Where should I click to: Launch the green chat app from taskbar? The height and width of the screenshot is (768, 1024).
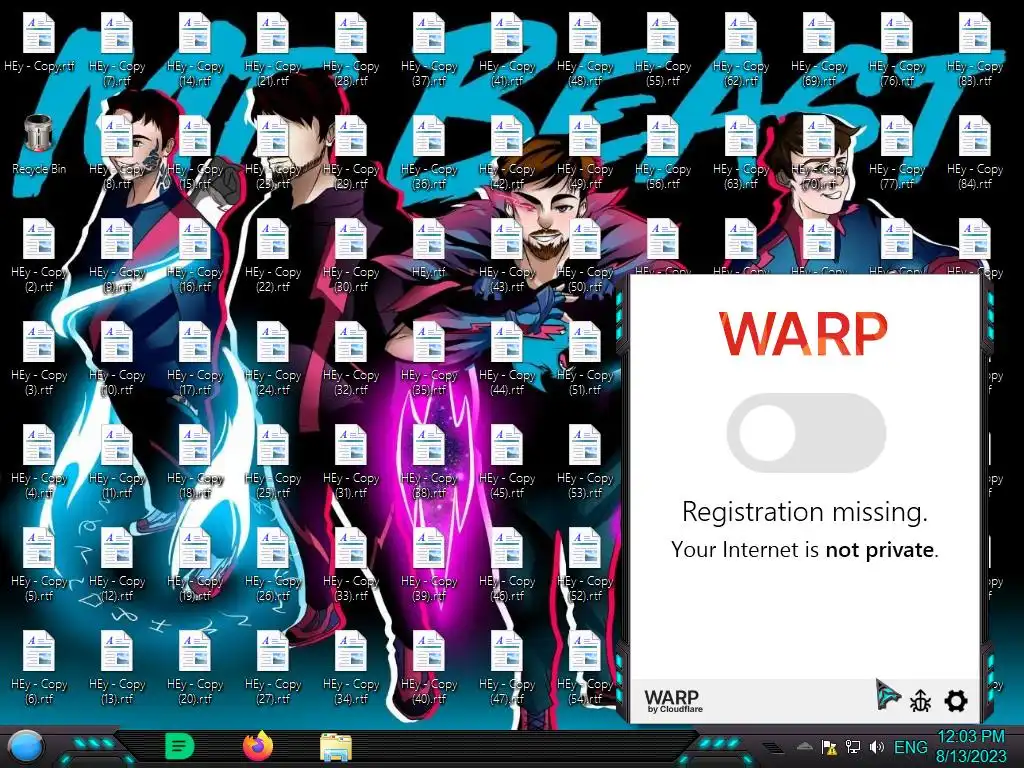coord(180,746)
